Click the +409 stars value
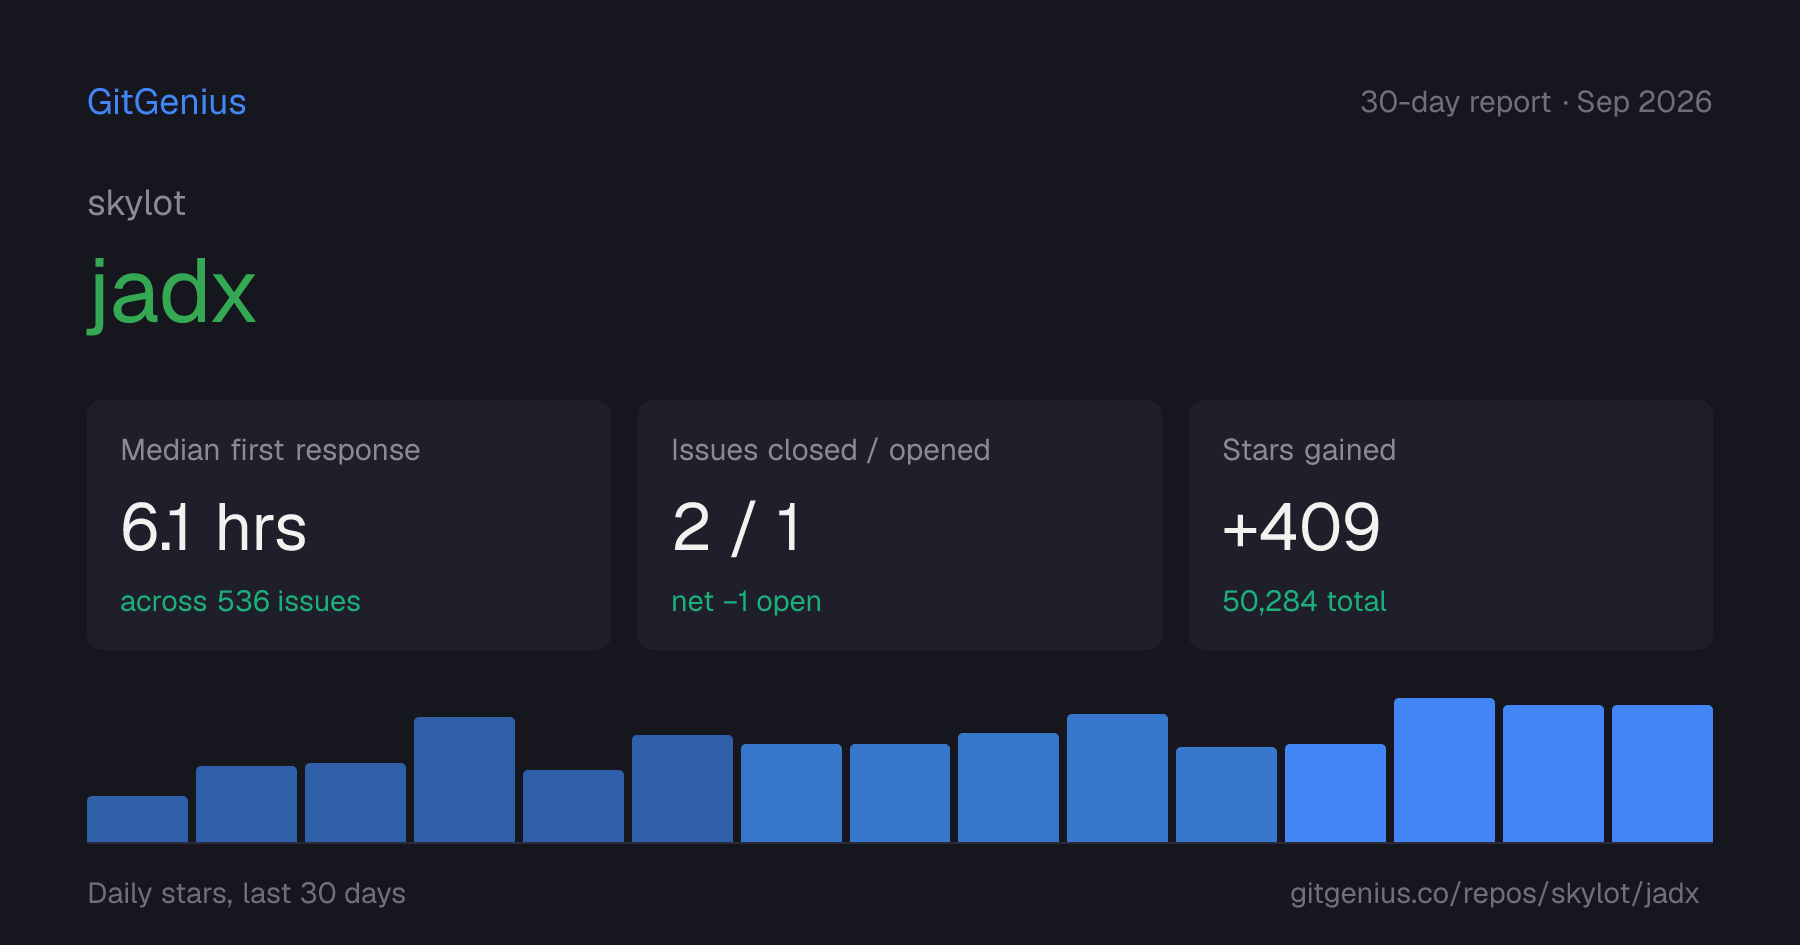Viewport: 1800px width, 945px height. tap(1302, 528)
